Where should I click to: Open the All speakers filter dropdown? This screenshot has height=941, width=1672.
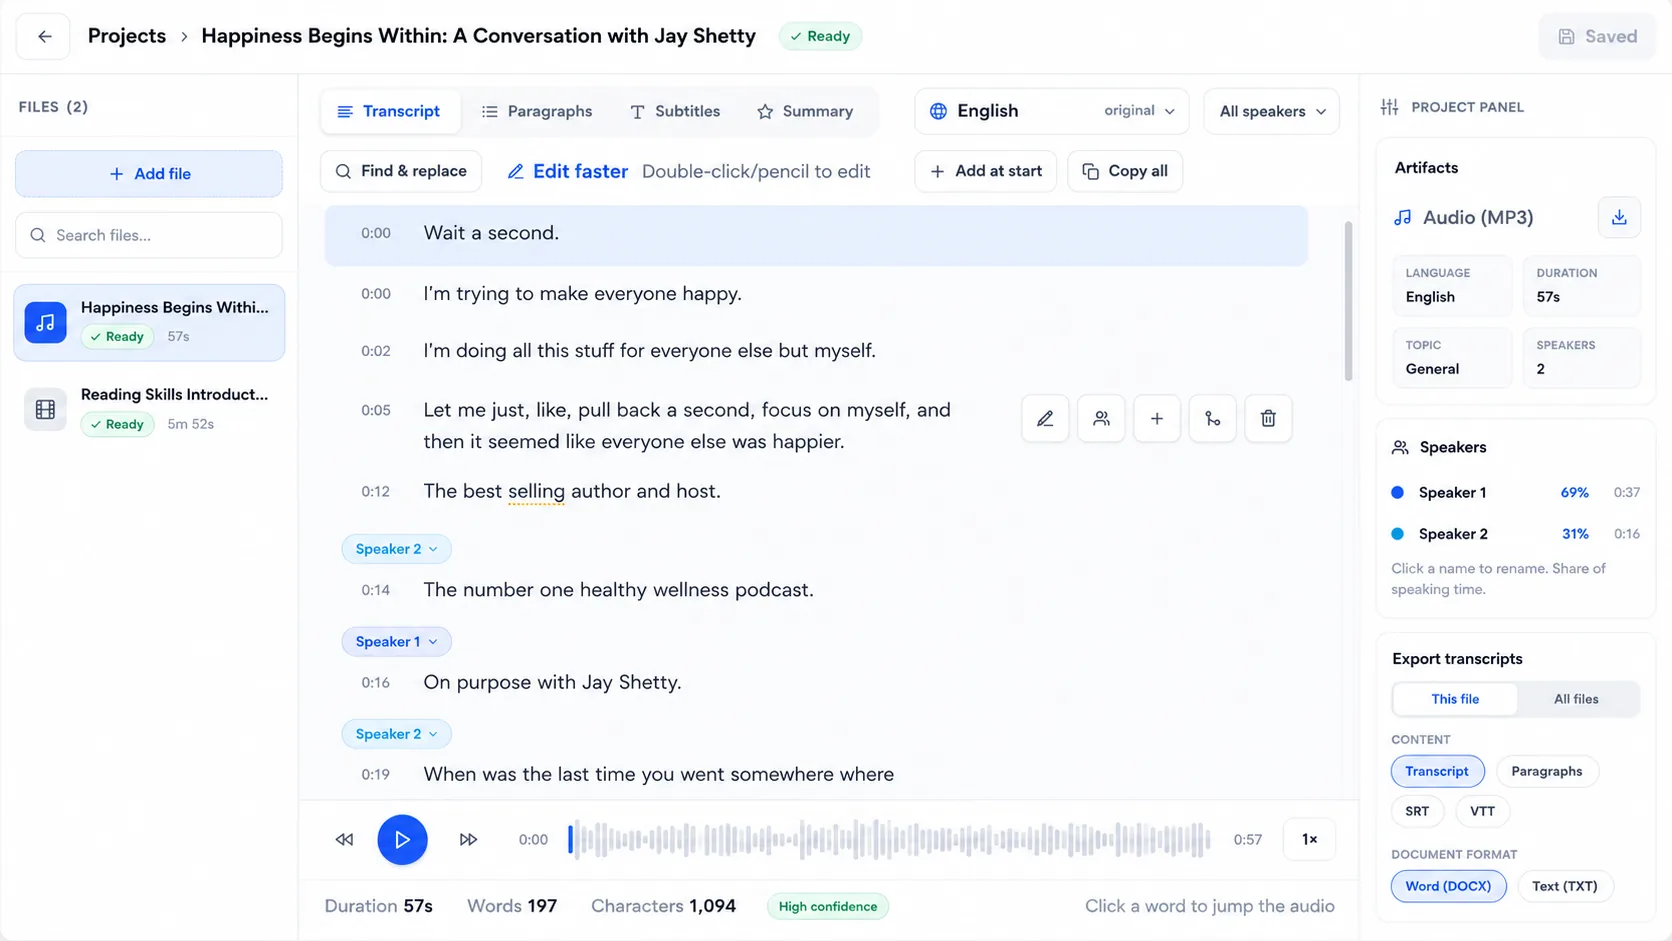1271,111
